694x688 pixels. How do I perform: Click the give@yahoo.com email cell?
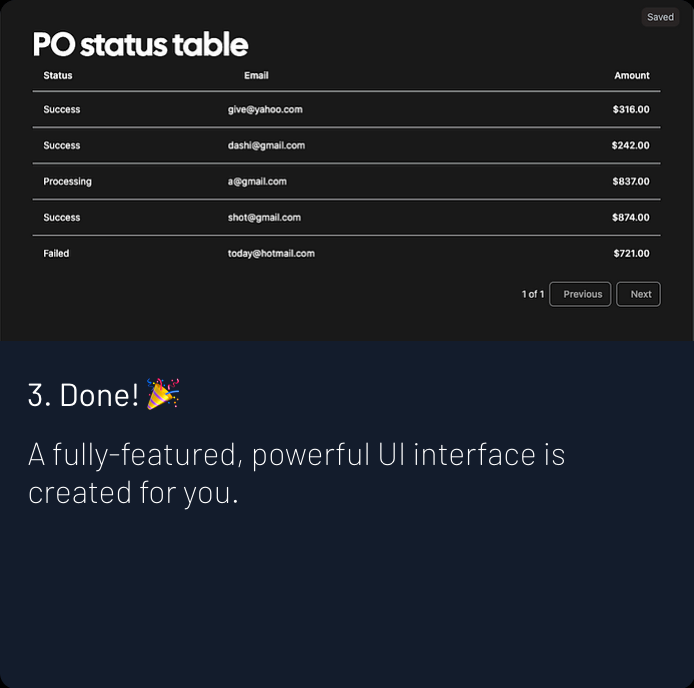pos(265,110)
